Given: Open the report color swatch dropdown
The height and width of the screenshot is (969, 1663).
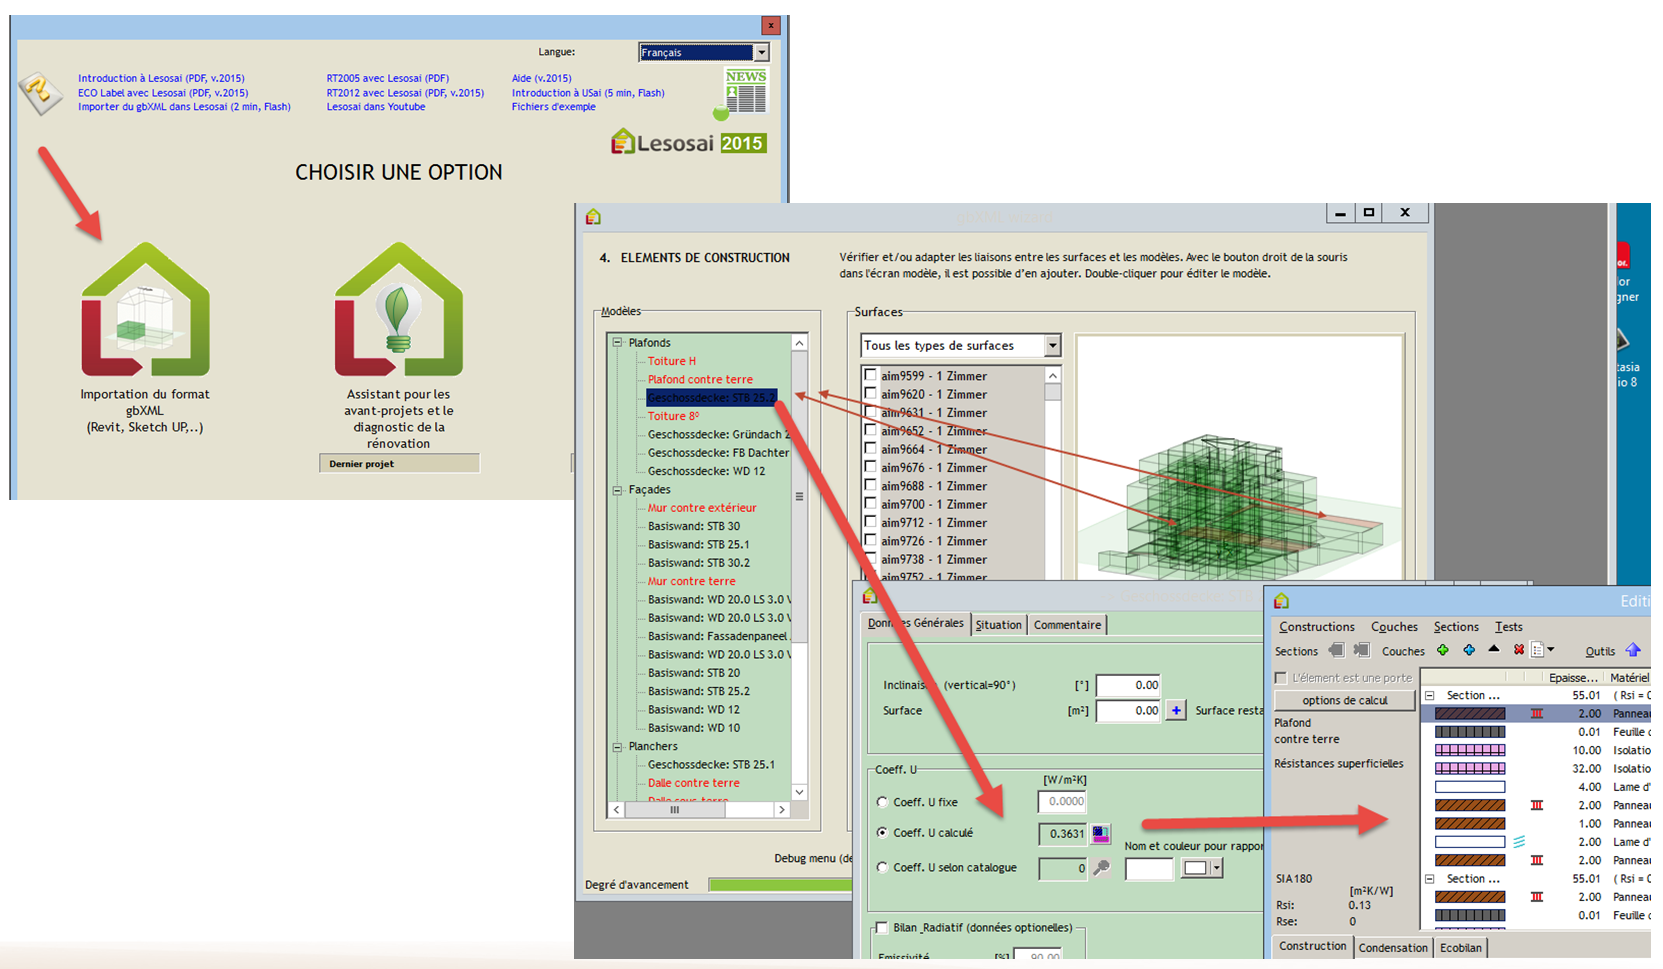Looking at the screenshot, I should 1216,868.
